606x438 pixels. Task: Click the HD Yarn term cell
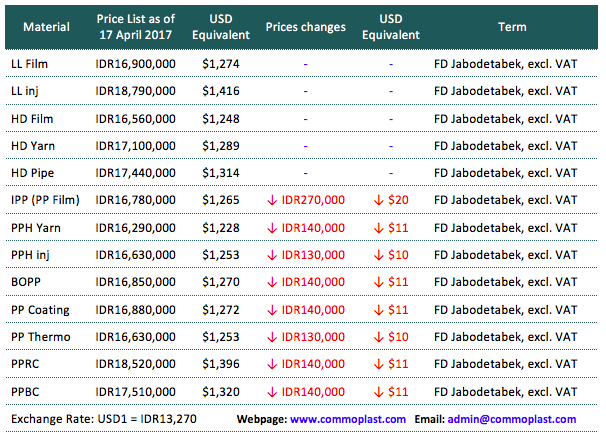[x=506, y=146]
